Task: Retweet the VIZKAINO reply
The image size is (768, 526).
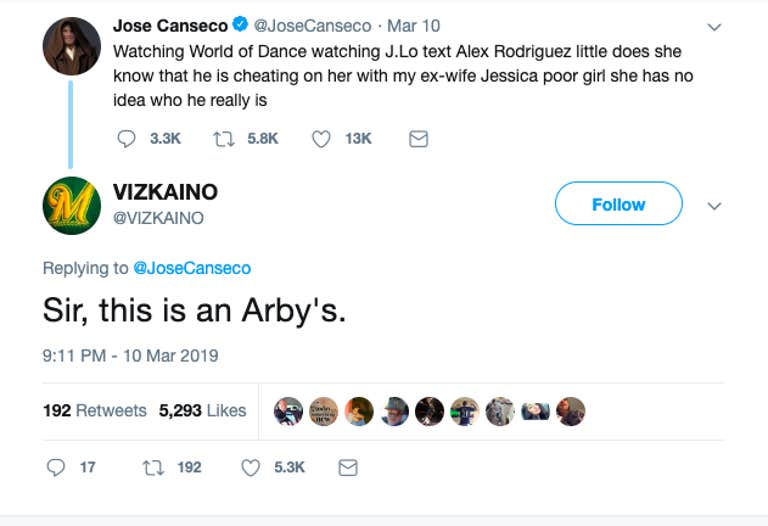Action: [x=152, y=467]
